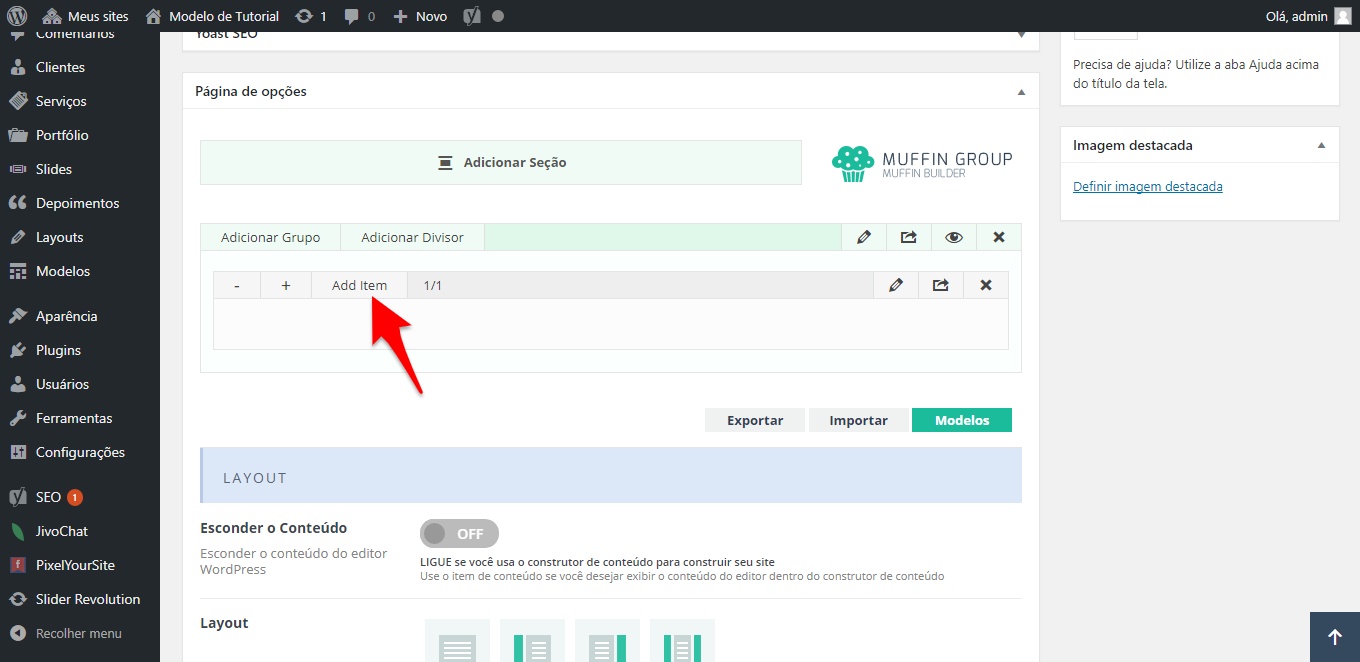Click the section edit pencil icon

pos(864,237)
